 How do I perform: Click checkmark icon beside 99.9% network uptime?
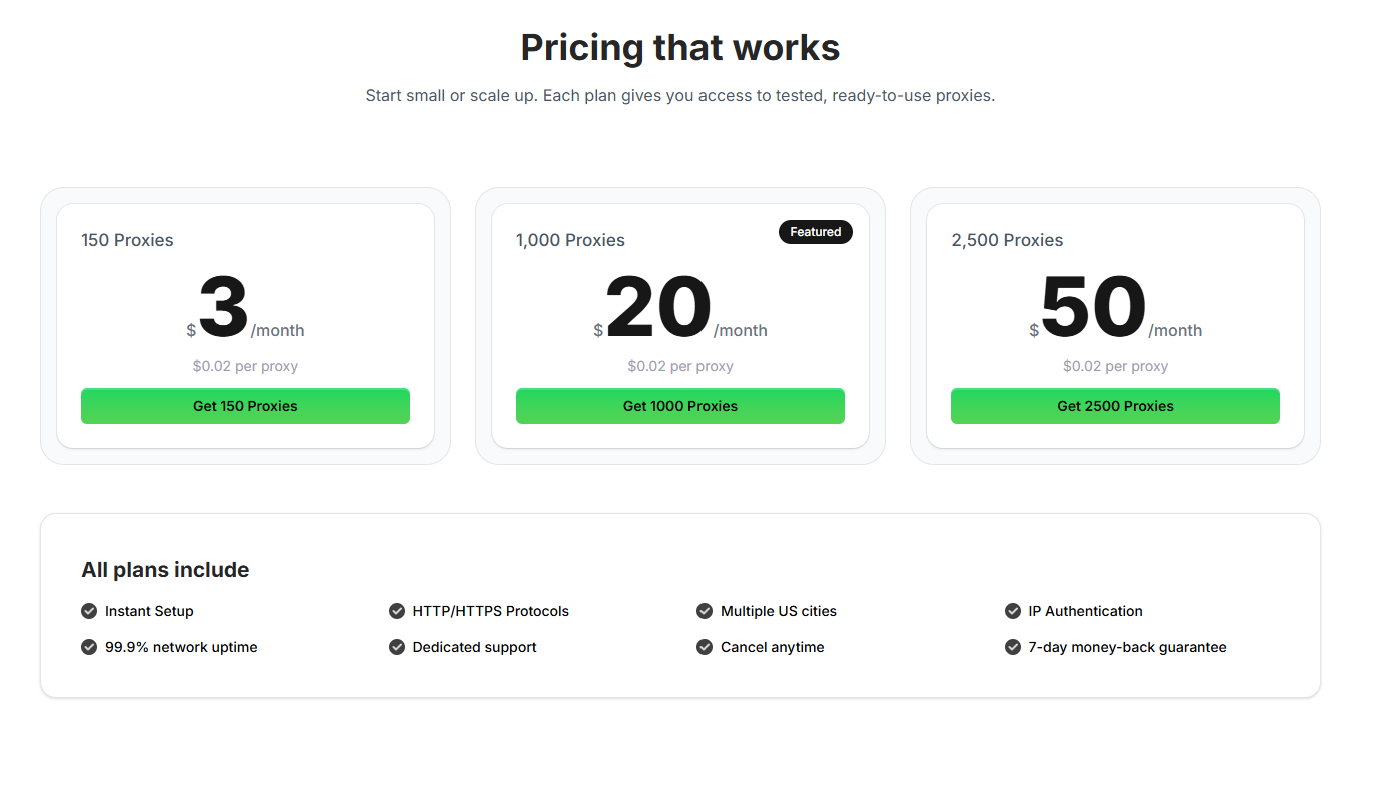point(89,647)
